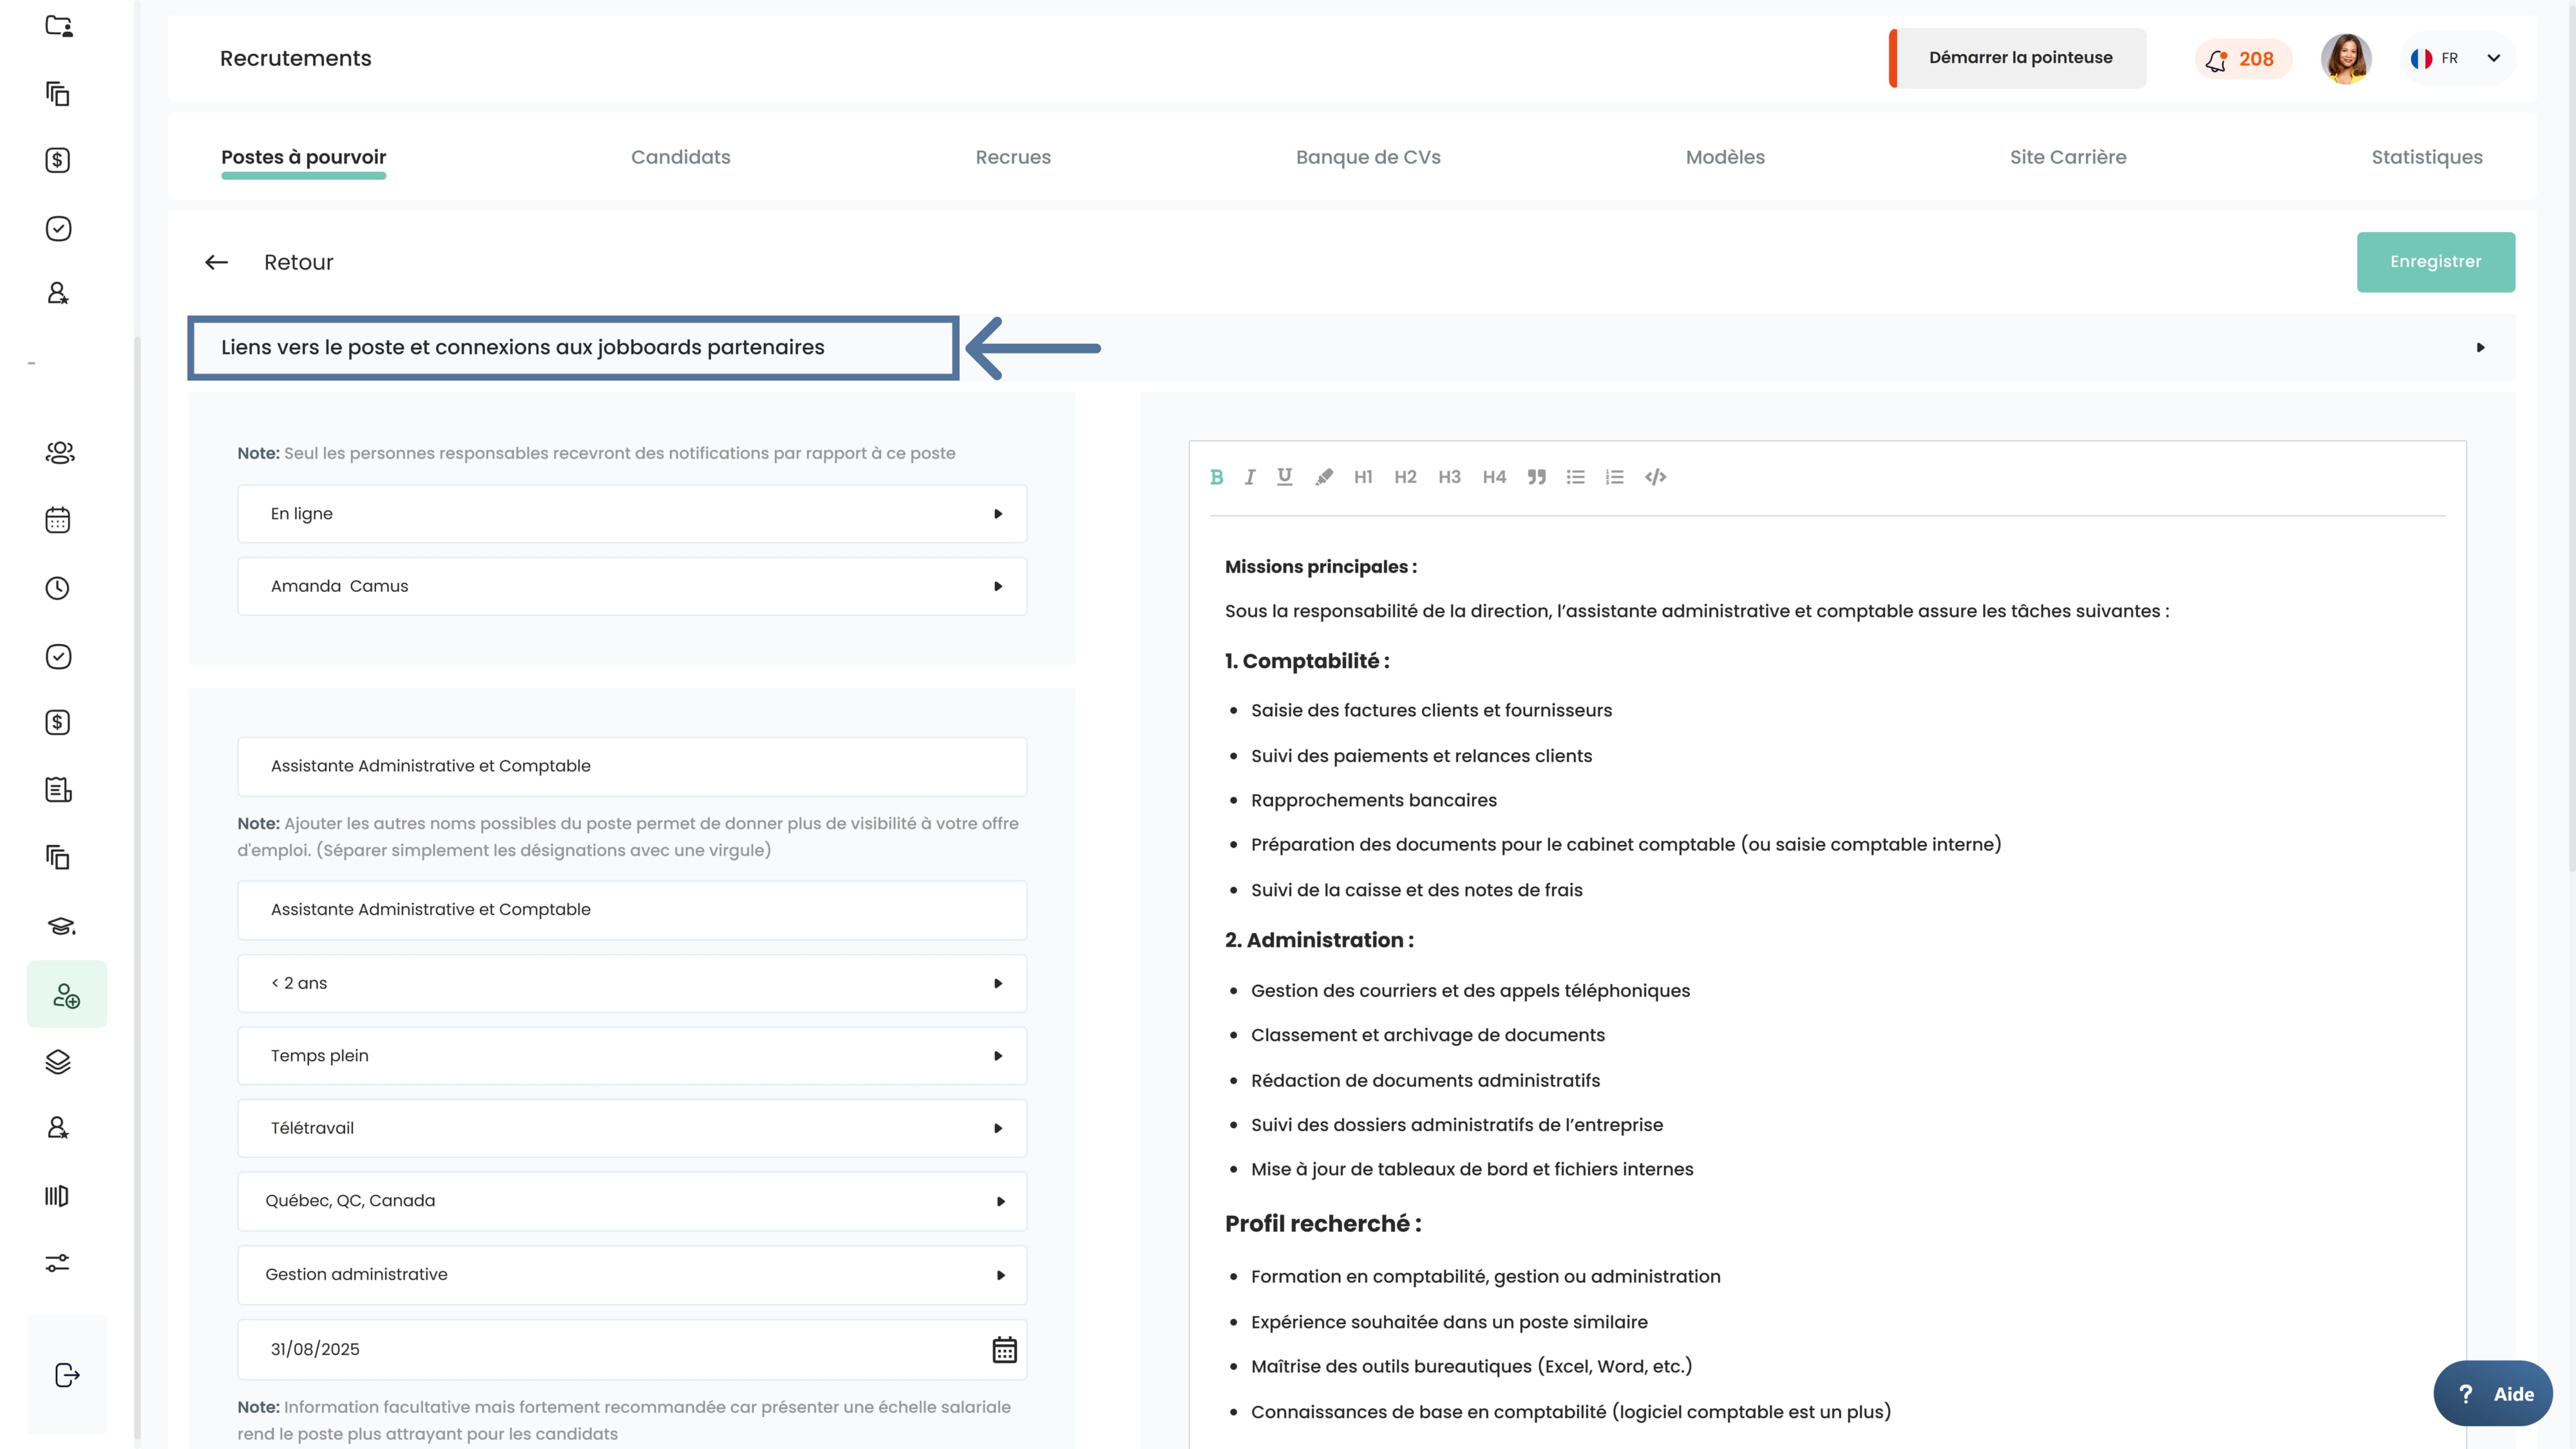Open the "En ligne" status dropdown
The height and width of the screenshot is (1449, 2576).
click(x=632, y=514)
